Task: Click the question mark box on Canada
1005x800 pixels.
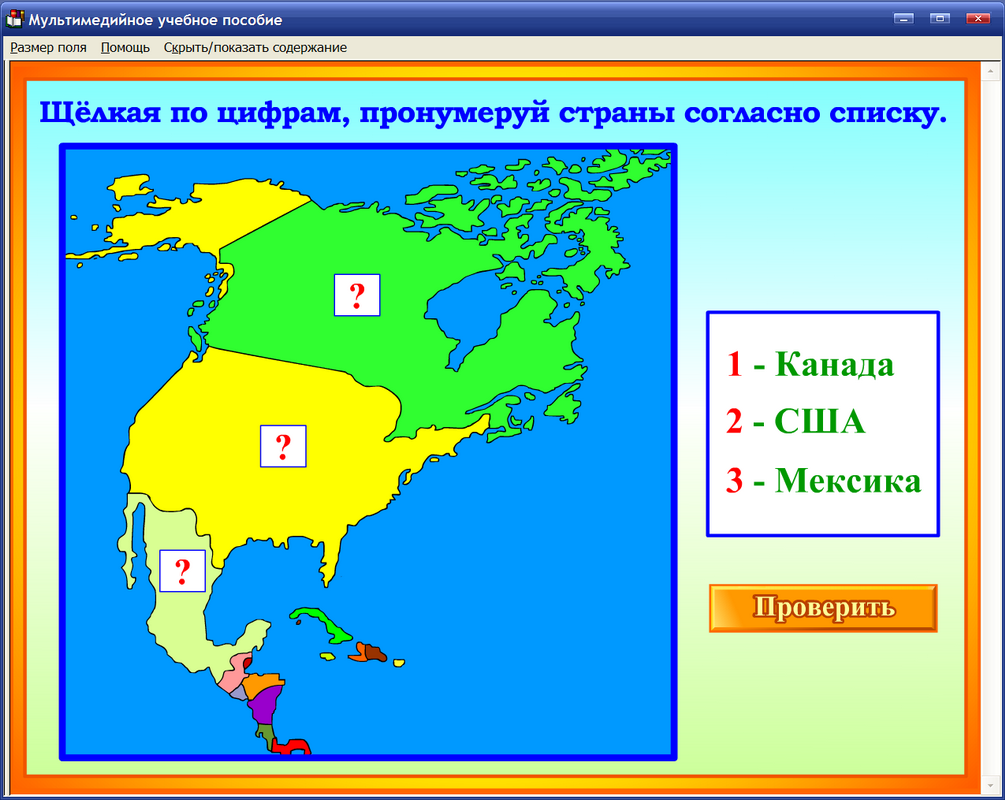Action: [357, 295]
